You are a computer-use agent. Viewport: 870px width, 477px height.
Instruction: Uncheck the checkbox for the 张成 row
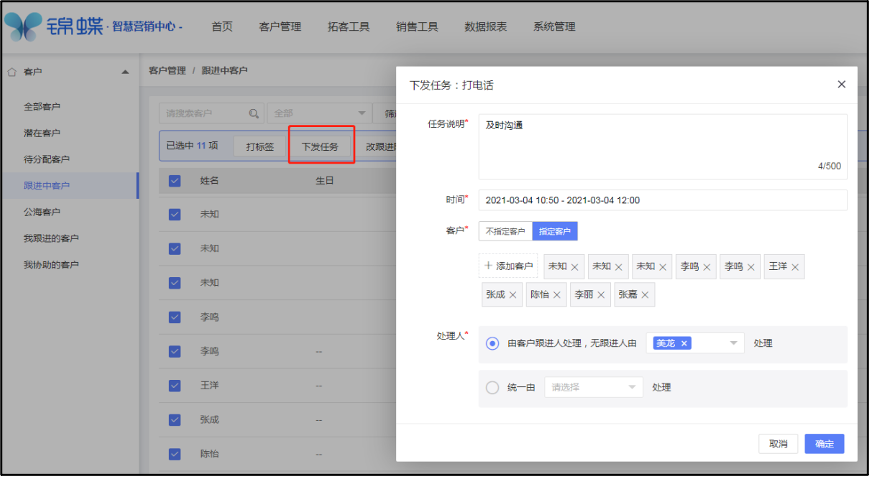click(175, 420)
